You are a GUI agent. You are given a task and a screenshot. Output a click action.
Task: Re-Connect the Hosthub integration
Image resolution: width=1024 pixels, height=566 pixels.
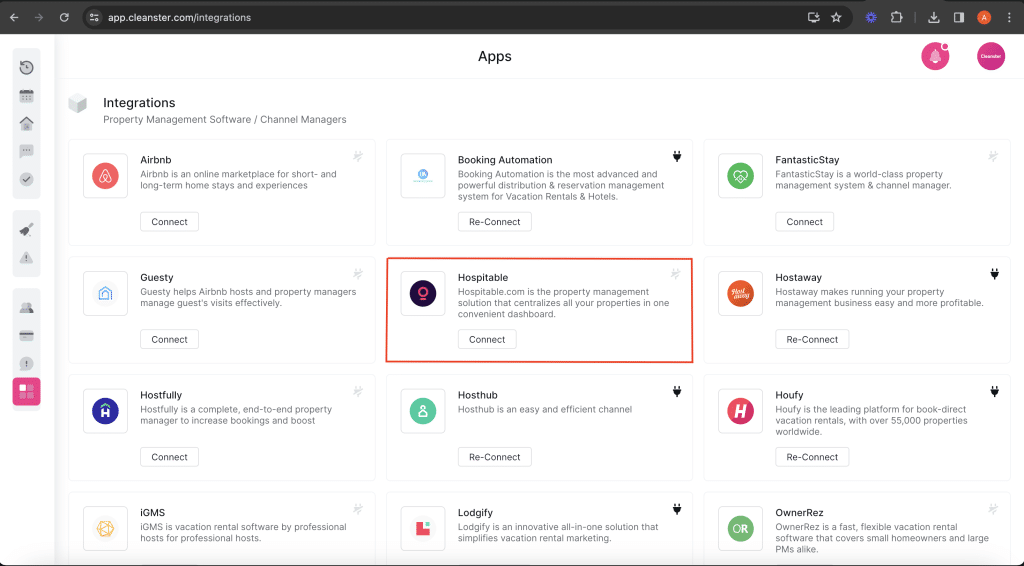pyautogui.click(x=494, y=457)
